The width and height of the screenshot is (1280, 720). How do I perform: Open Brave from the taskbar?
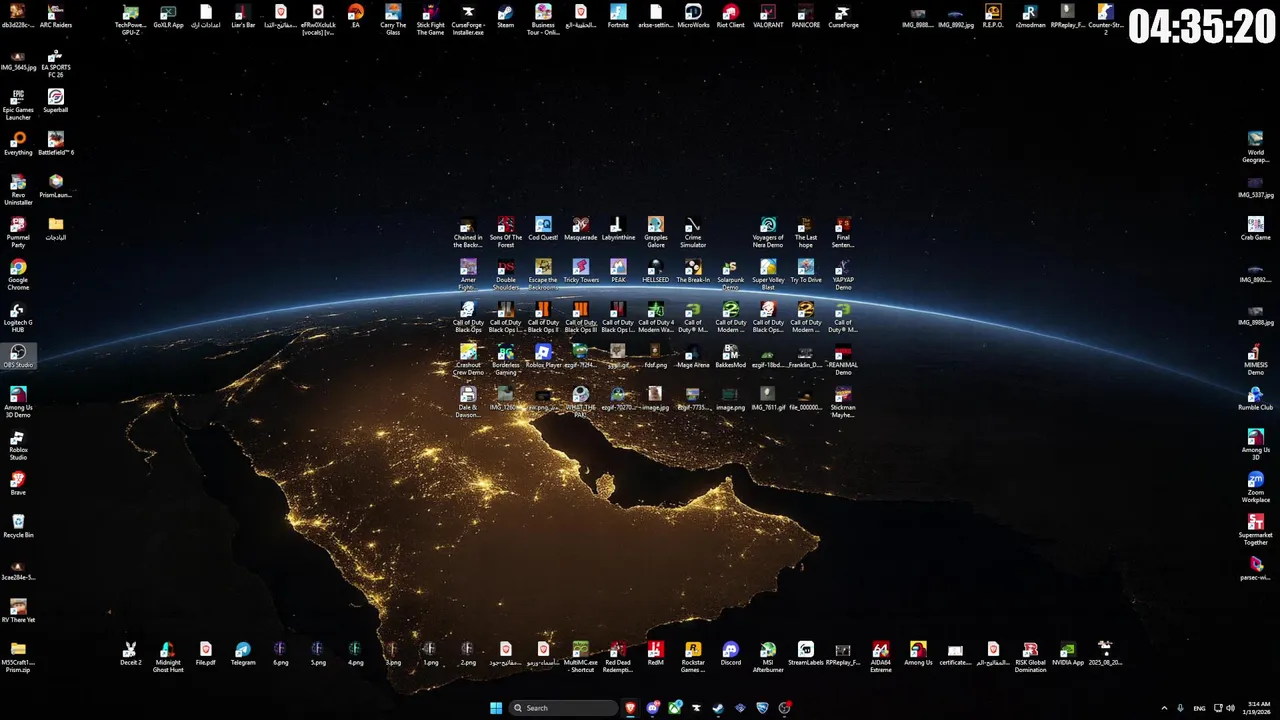[631, 708]
